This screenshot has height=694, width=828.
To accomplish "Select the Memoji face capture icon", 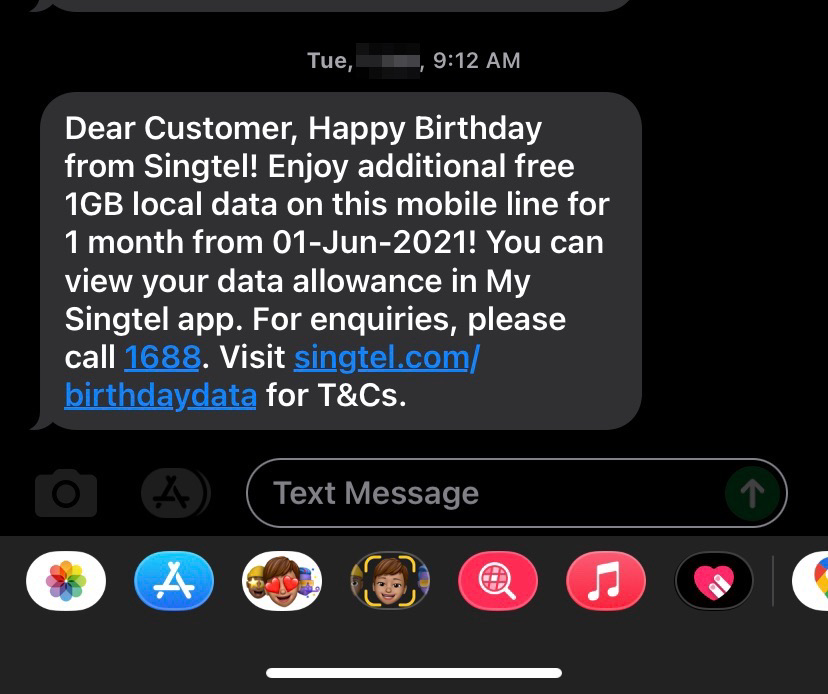I will click(x=390, y=581).
